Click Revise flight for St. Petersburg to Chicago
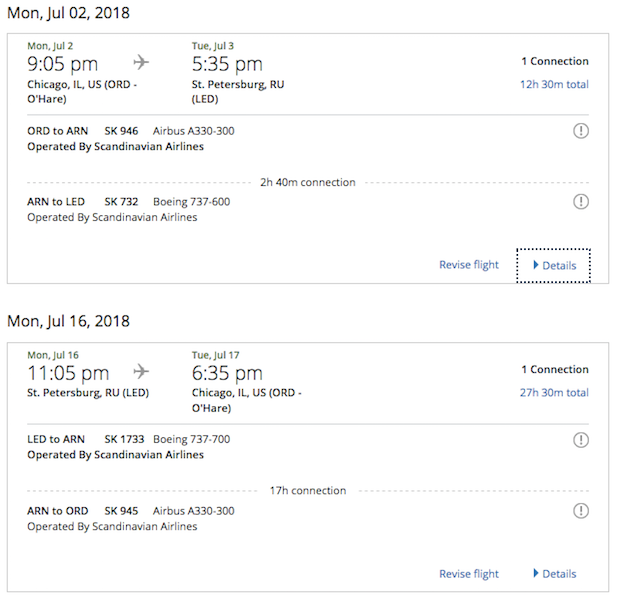The height and width of the screenshot is (600, 617). click(469, 574)
